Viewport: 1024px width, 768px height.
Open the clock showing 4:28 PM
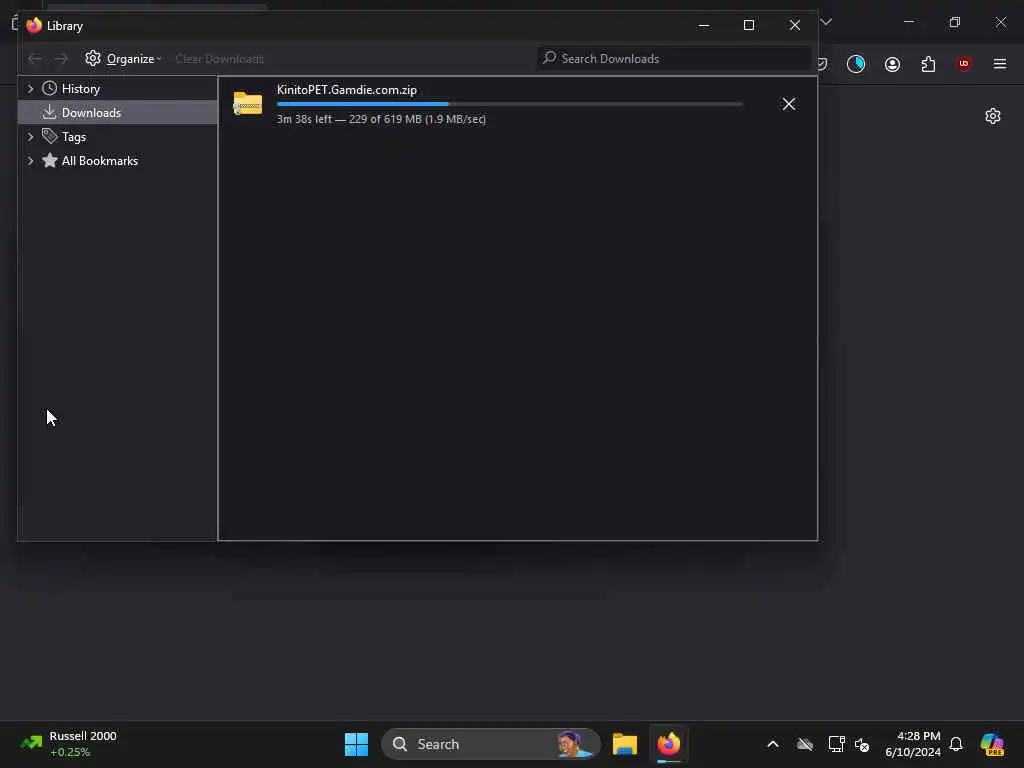click(913, 744)
